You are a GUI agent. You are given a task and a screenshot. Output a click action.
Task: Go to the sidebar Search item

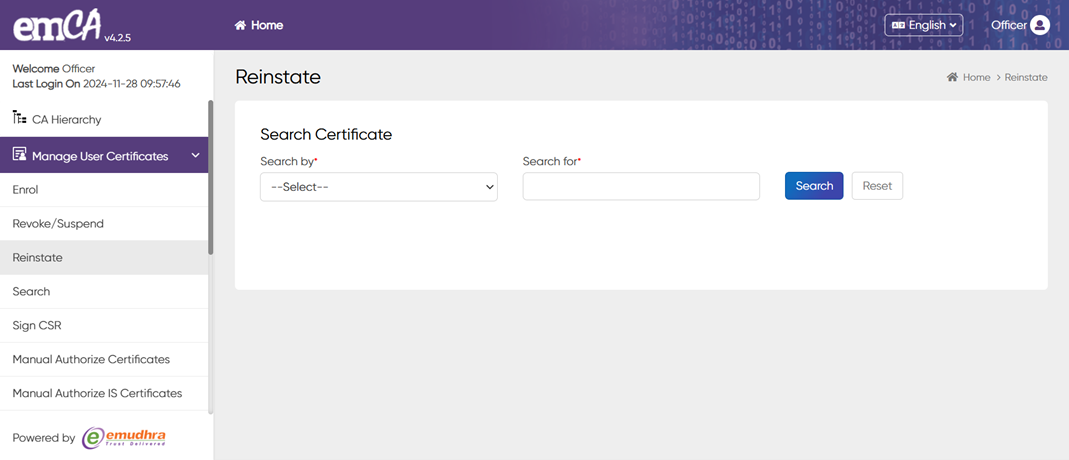[31, 292]
